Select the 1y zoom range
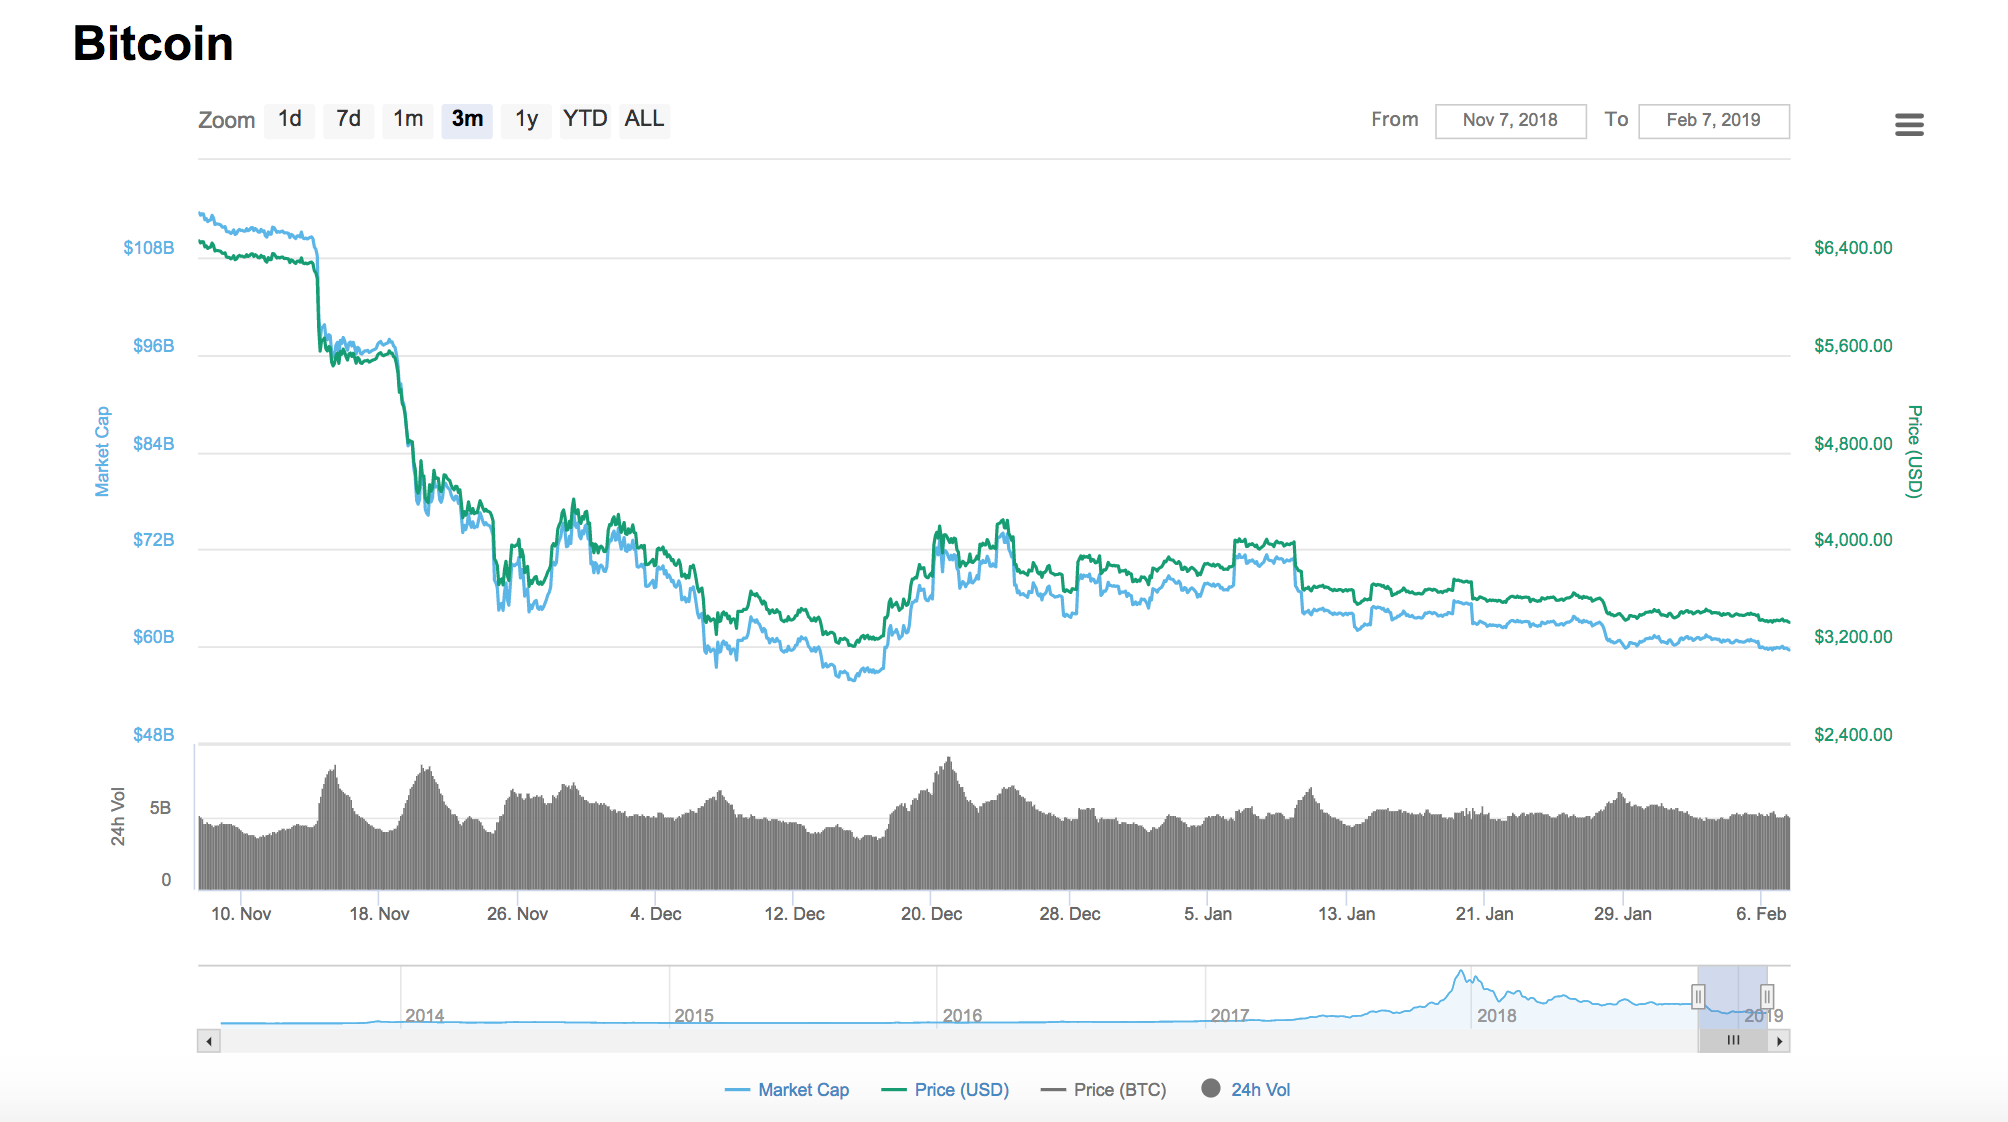 527,120
